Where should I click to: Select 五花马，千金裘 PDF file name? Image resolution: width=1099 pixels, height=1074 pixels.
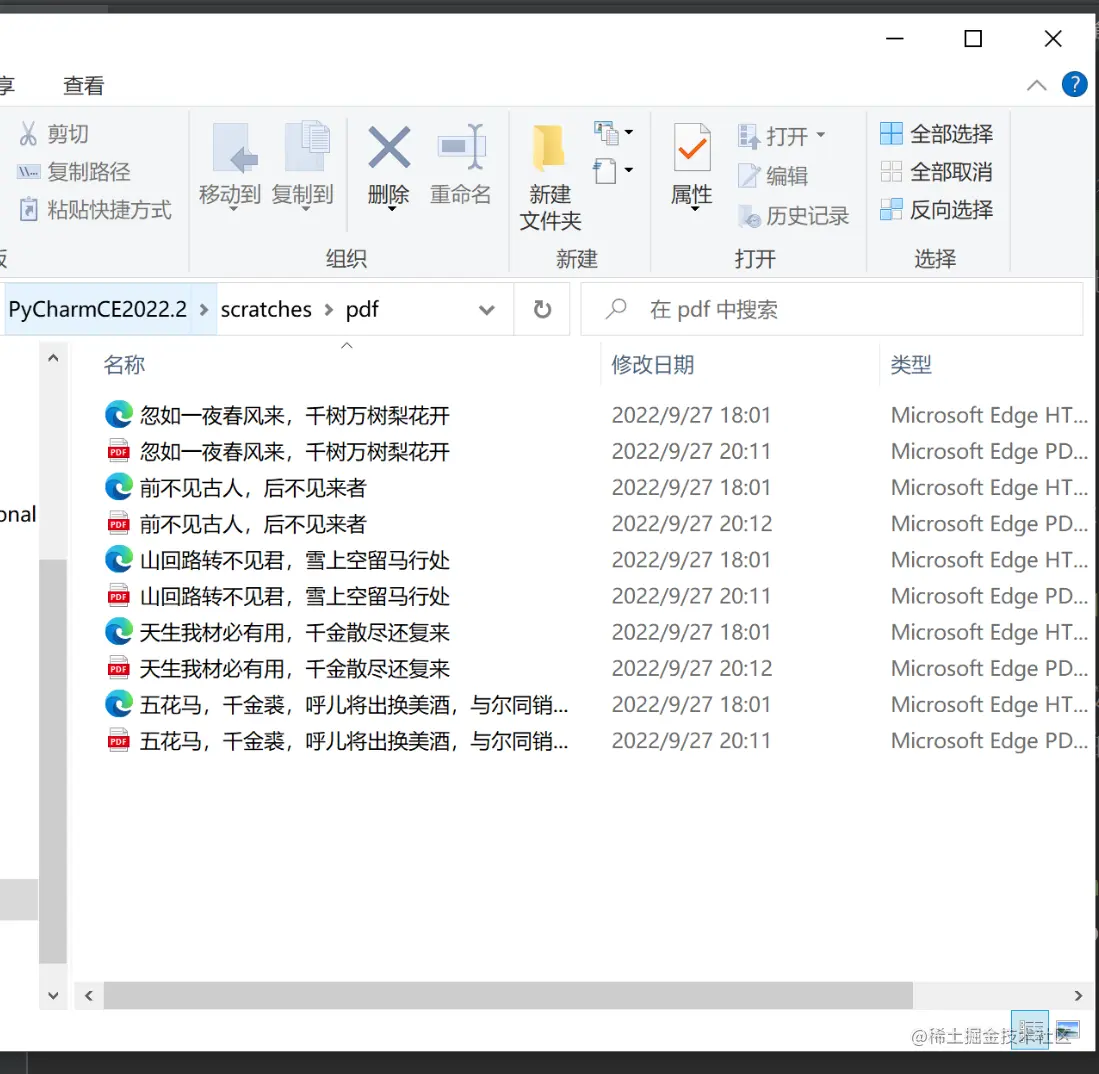click(x=354, y=741)
